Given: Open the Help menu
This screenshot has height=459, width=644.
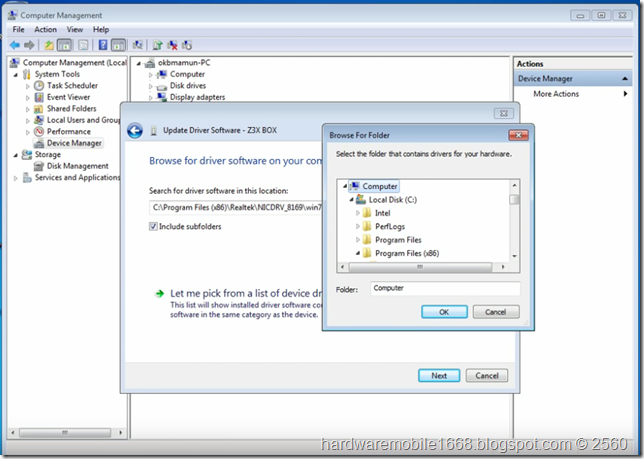Looking at the screenshot, I should click(101, 30).
